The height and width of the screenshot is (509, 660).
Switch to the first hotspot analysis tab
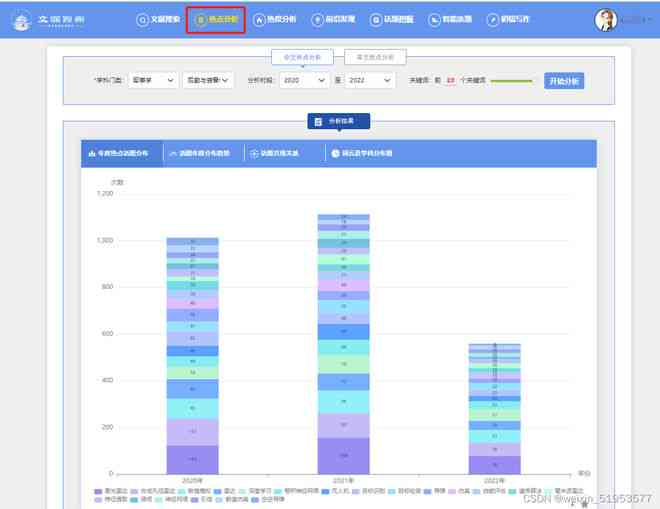(x=302, y=57)
